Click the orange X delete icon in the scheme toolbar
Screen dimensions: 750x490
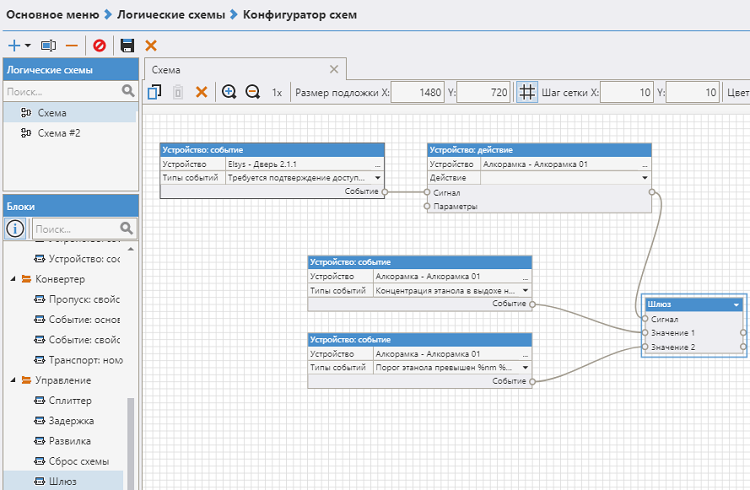[201, 92]
